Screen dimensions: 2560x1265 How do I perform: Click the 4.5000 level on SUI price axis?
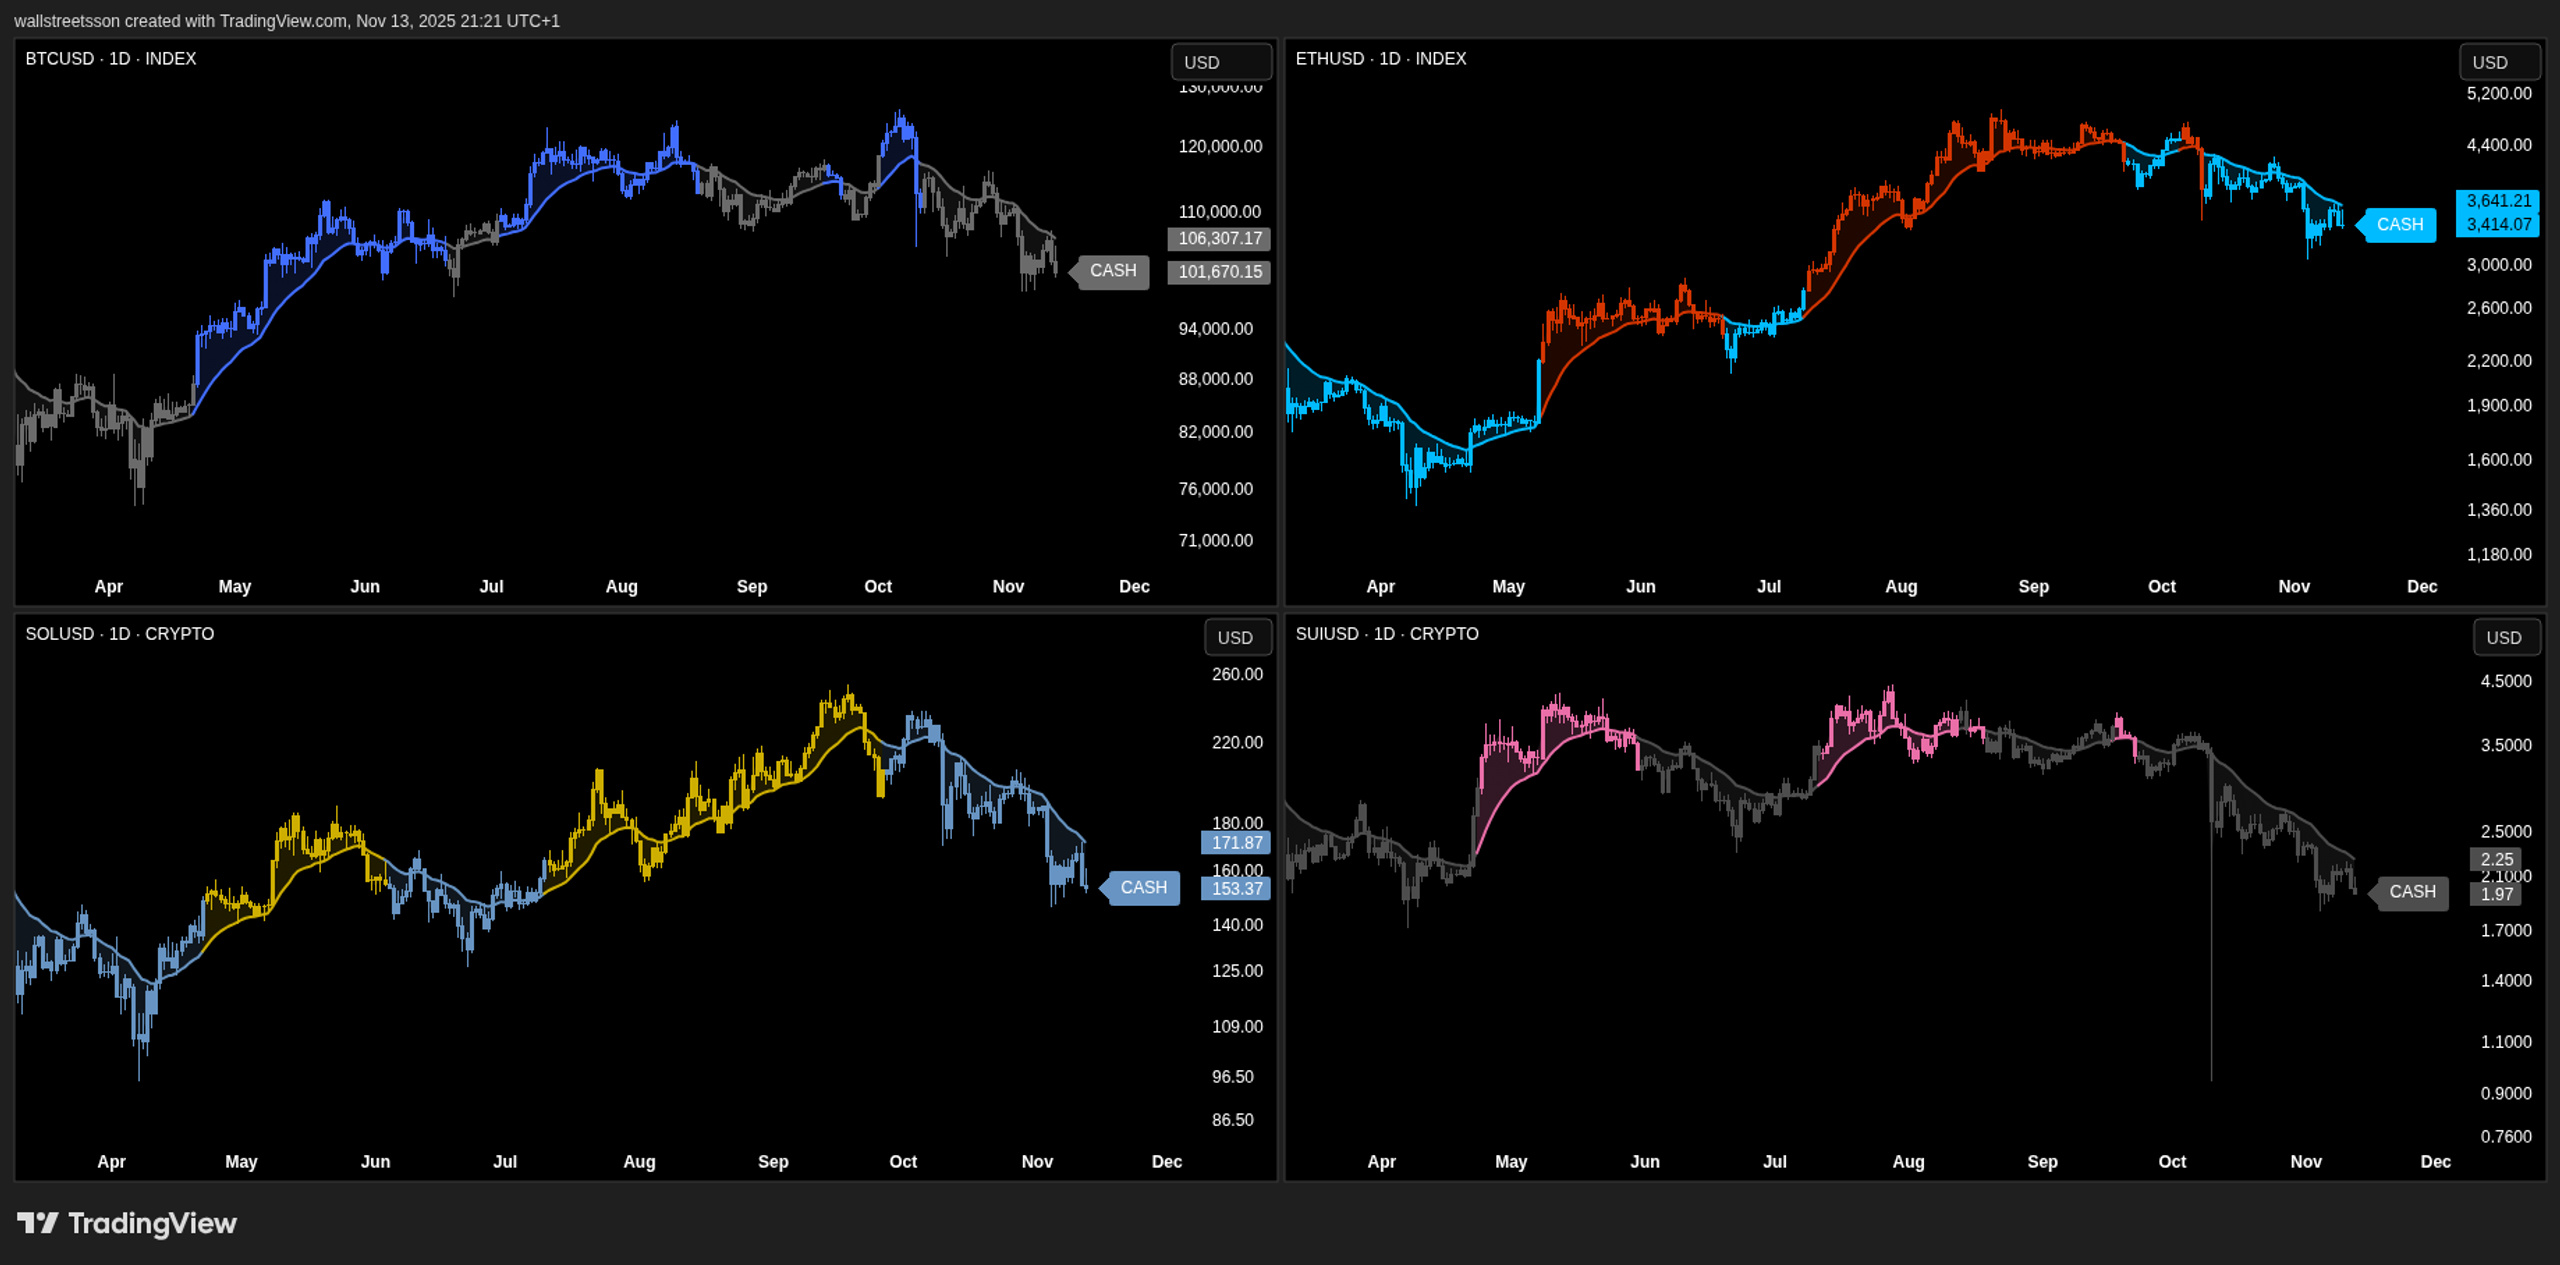(2506, 682)
